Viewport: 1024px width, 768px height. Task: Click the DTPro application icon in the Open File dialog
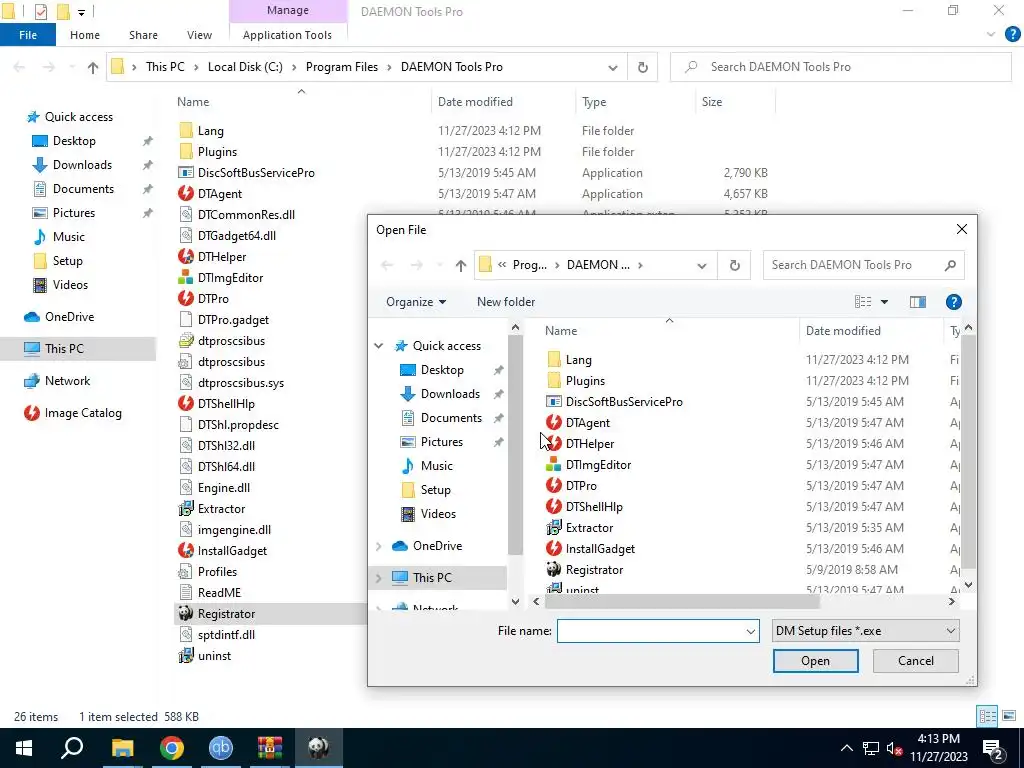point(554,485)
